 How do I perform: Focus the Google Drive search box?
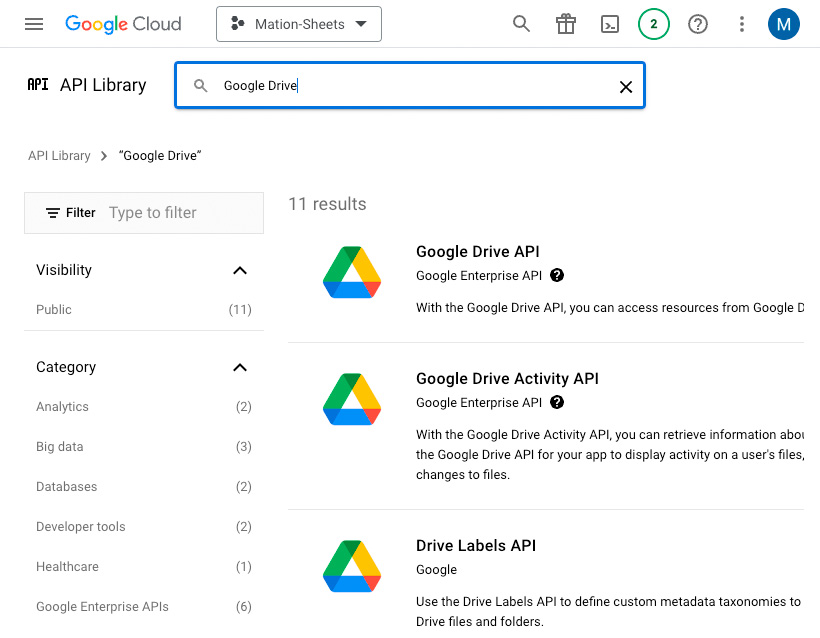coord(411,85)
